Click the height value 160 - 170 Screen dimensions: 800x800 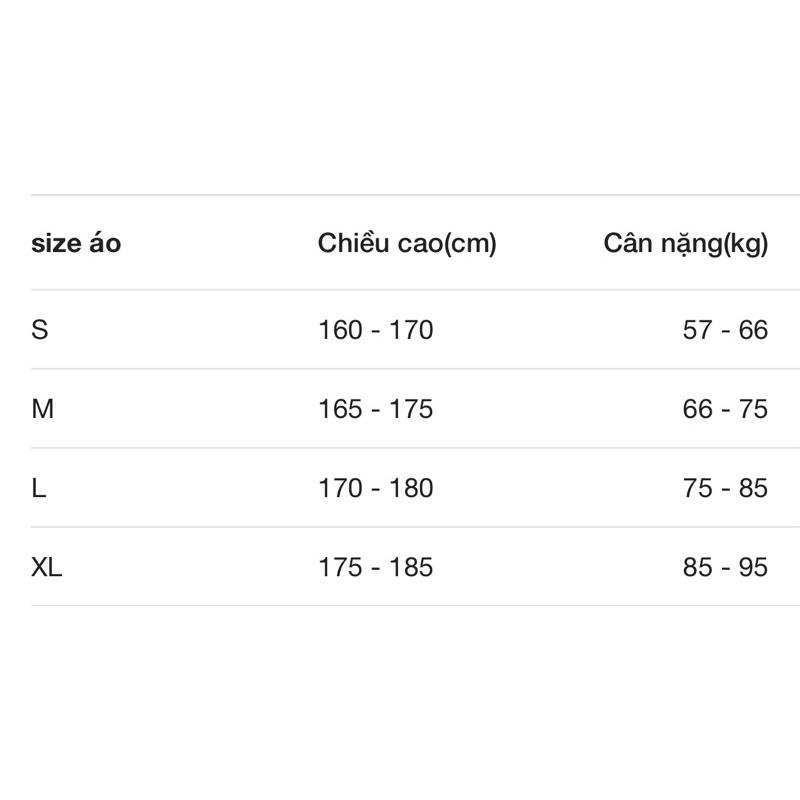(375, 329)
